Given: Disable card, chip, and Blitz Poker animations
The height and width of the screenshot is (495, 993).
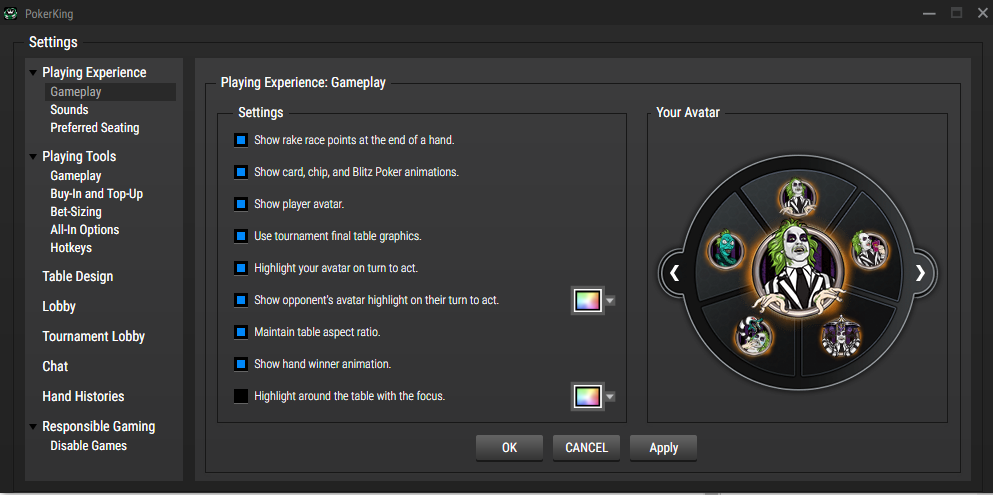Looking at the screenshot, I should point(241,172).
